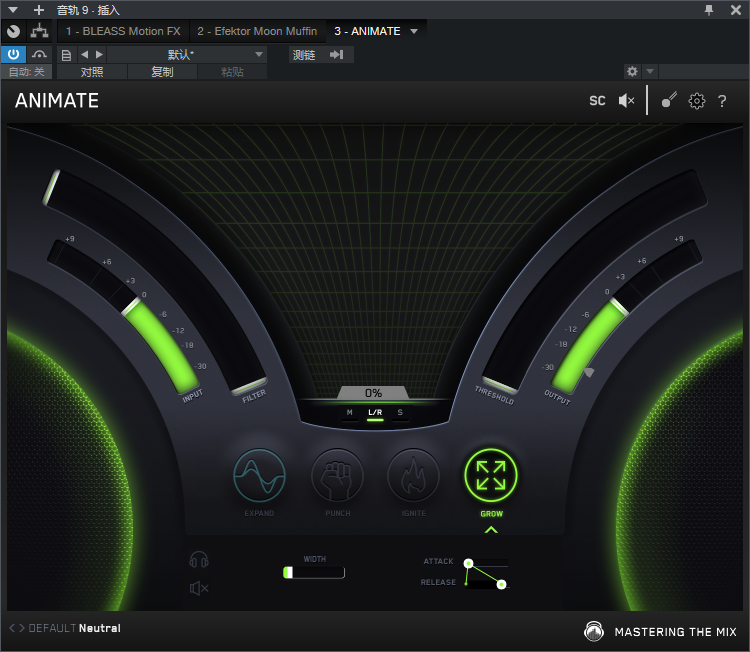This screenshot has height=652, width=750.
Task: Click the 复制 copy button
Action: [x=162, y=72]
